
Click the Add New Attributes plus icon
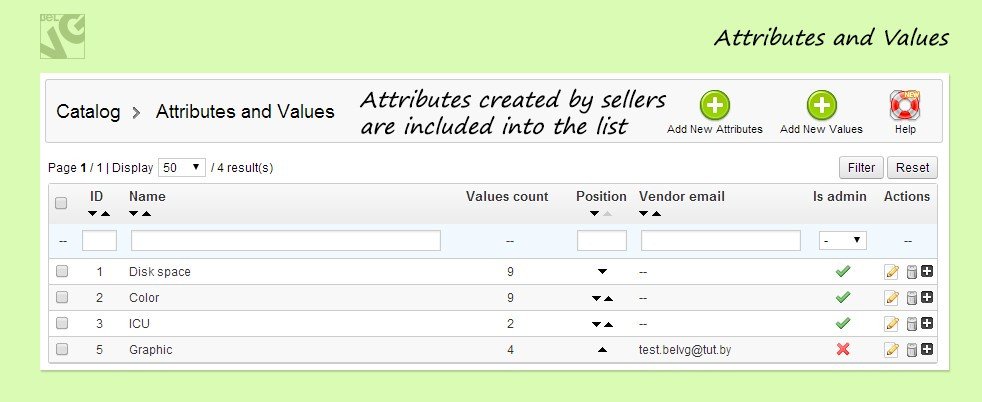point(714,105)
